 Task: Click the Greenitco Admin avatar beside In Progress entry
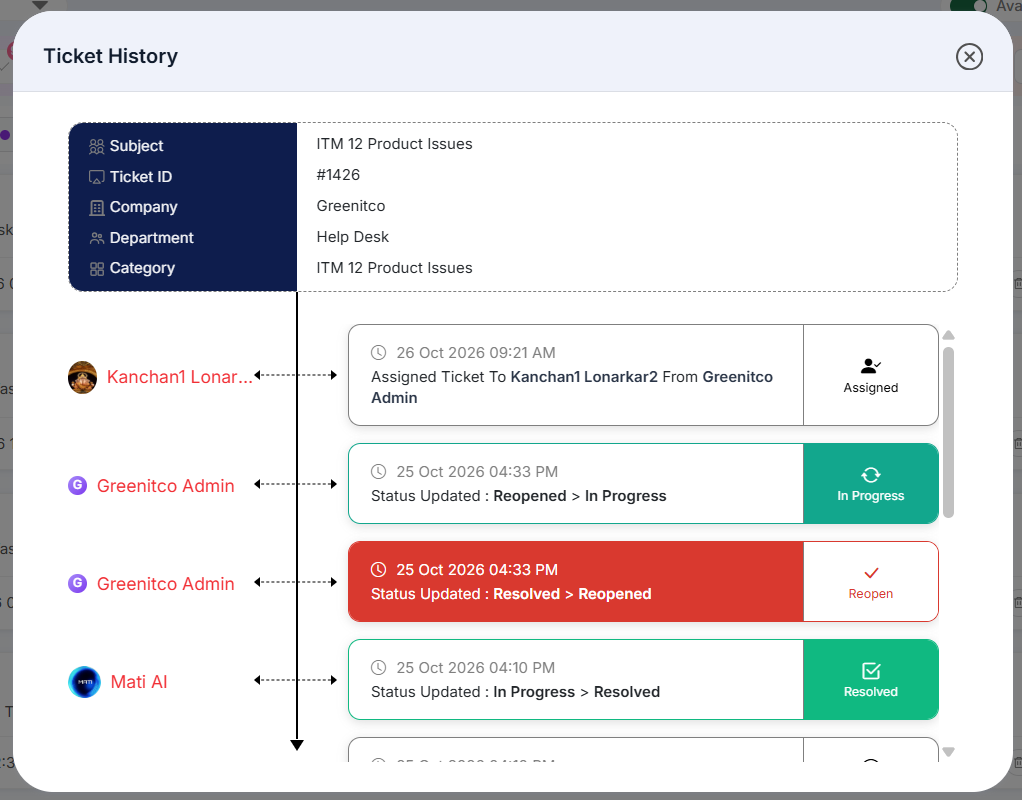78,485
